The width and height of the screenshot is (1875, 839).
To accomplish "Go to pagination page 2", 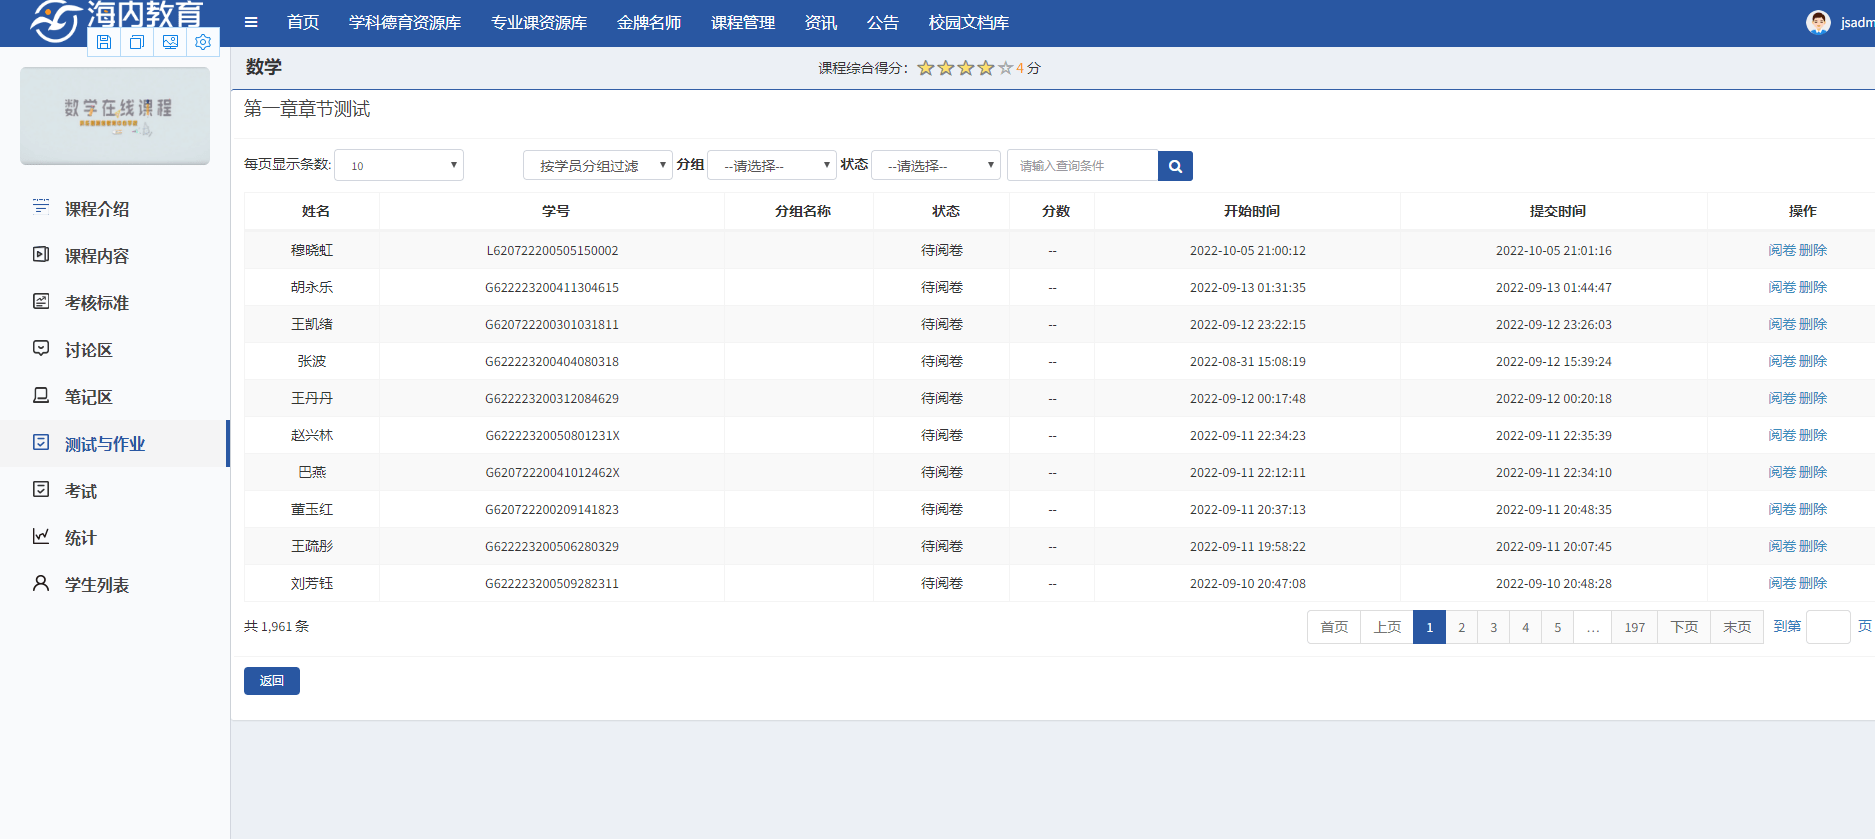I will point(1461,627).
